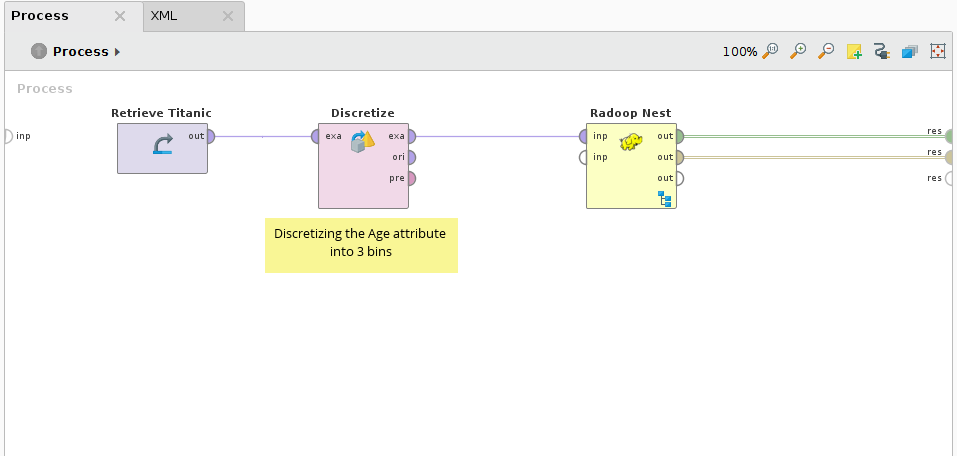This screenshot has width=957, height=456.
Task: Select the yellow Discretizing Age attribute note
Action: coord(361,245)
